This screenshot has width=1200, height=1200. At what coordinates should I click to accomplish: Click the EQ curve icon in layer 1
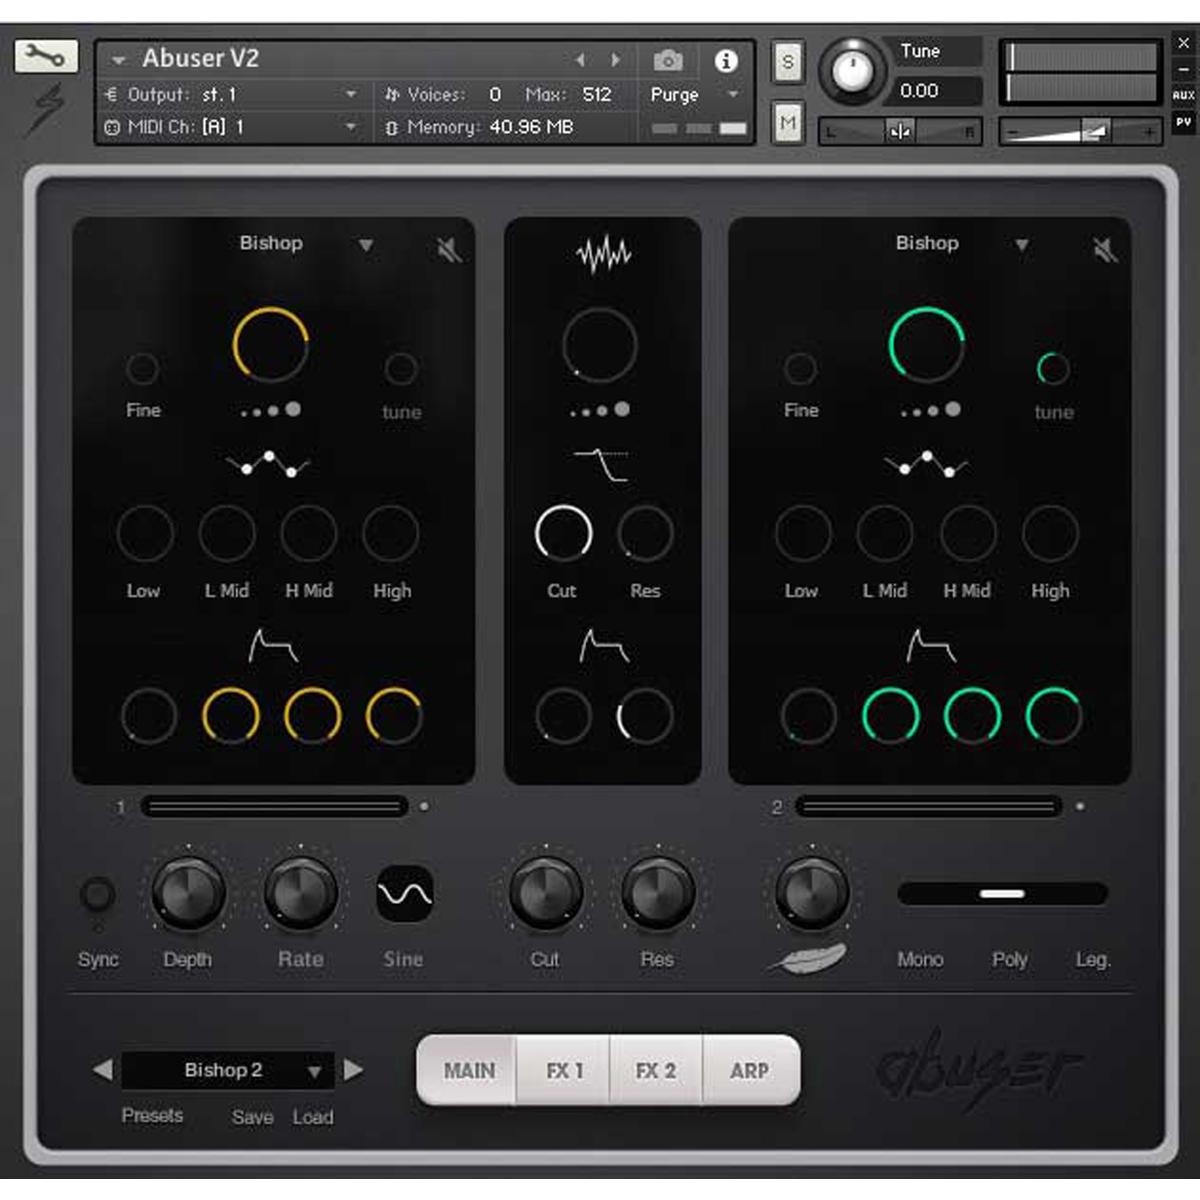(267, 464)
